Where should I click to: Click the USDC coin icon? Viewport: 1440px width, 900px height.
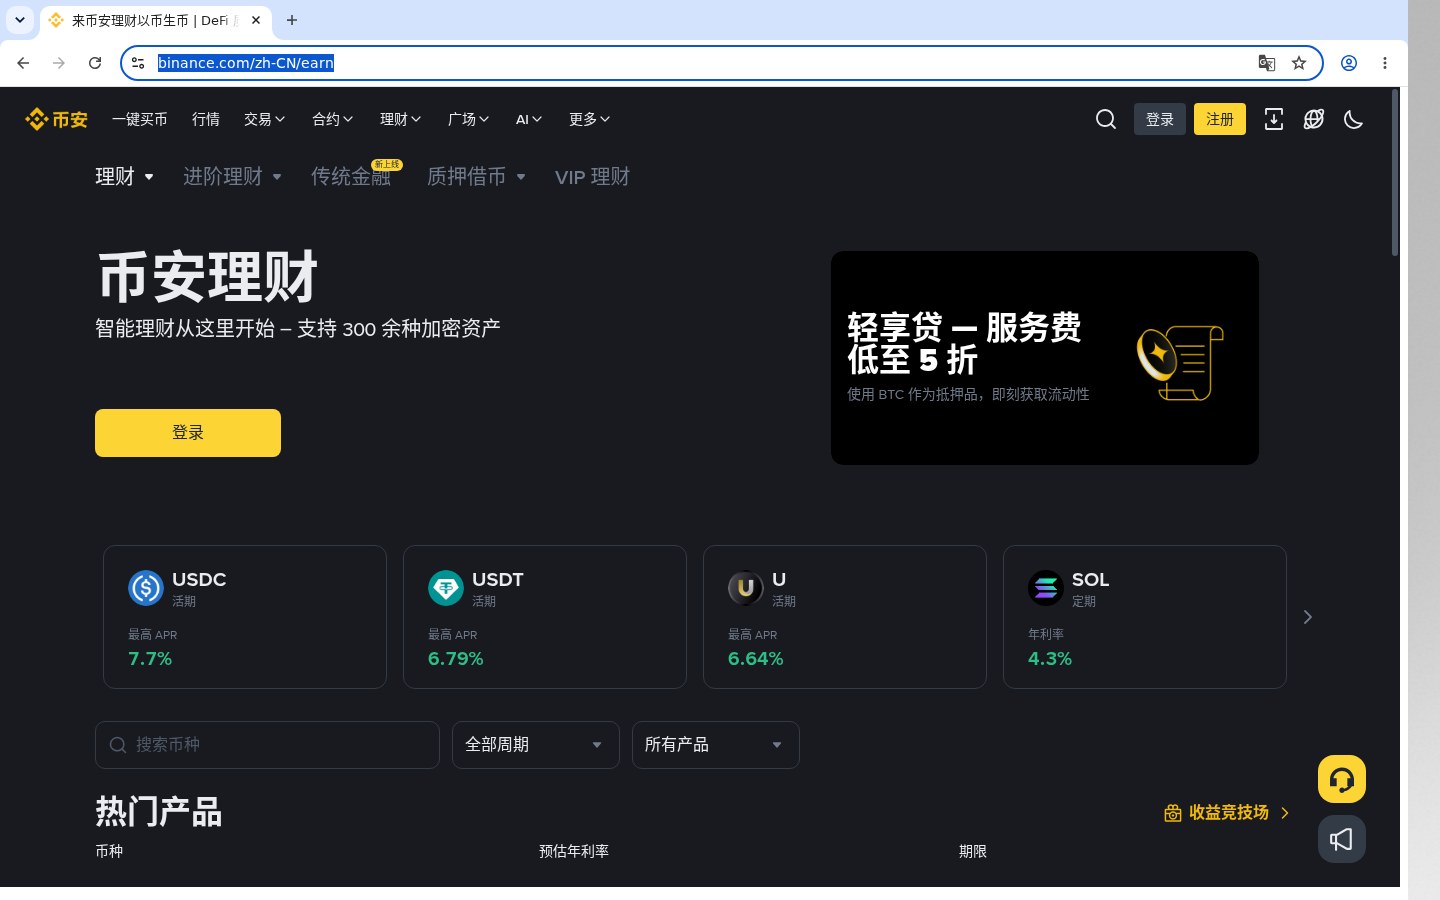(x=146, y=588)
